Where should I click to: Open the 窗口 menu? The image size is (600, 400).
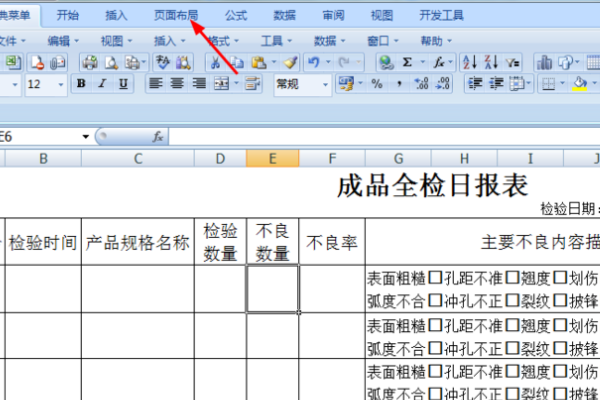pos(383,41)
